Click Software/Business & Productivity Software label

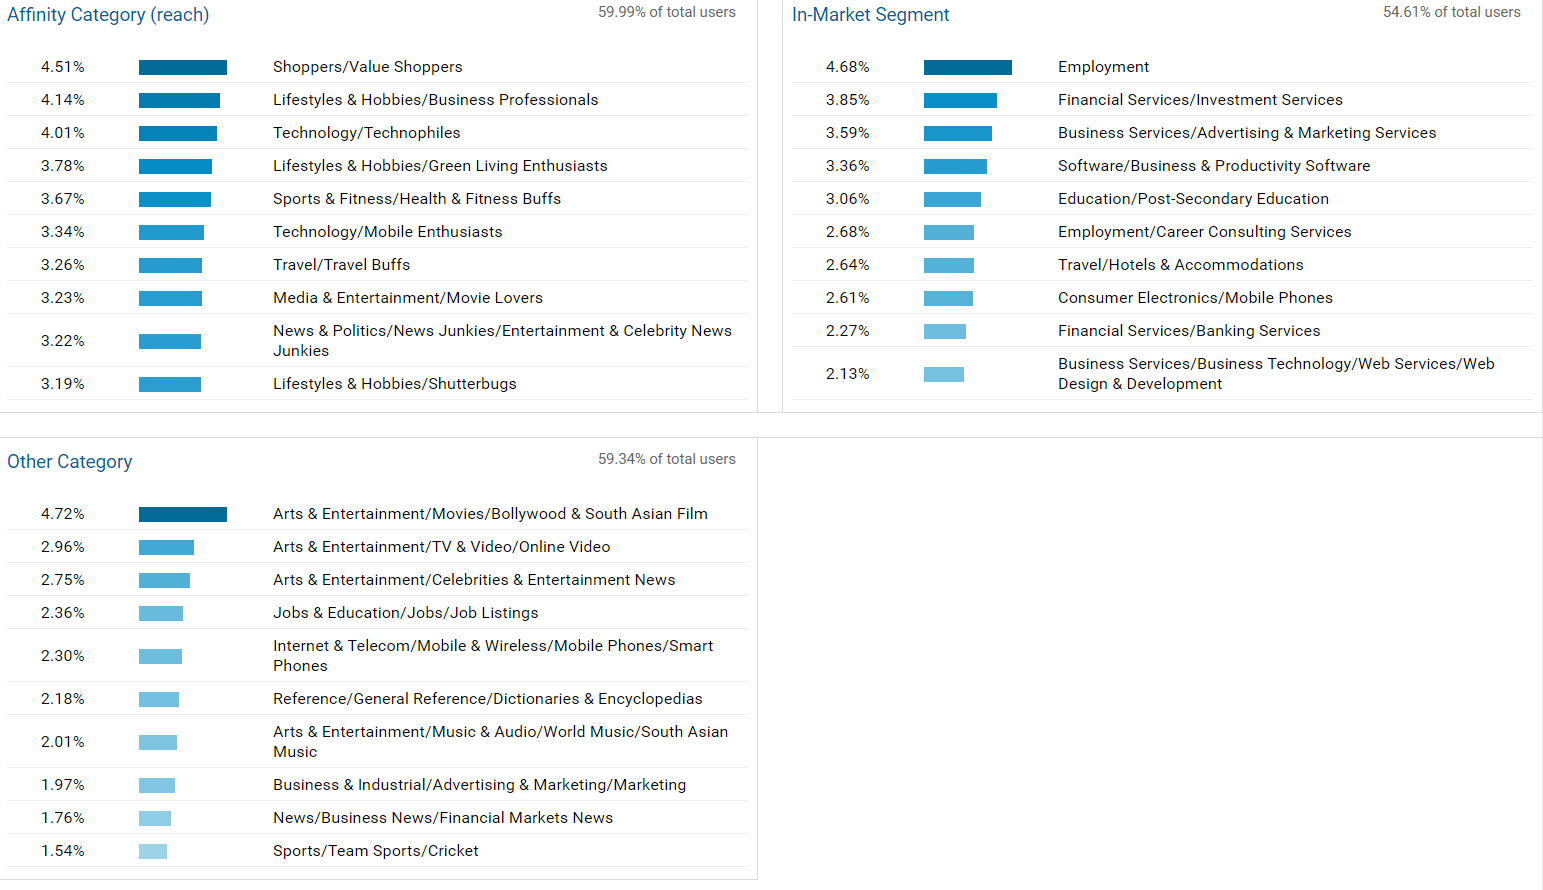click(x=1214, y=166)
